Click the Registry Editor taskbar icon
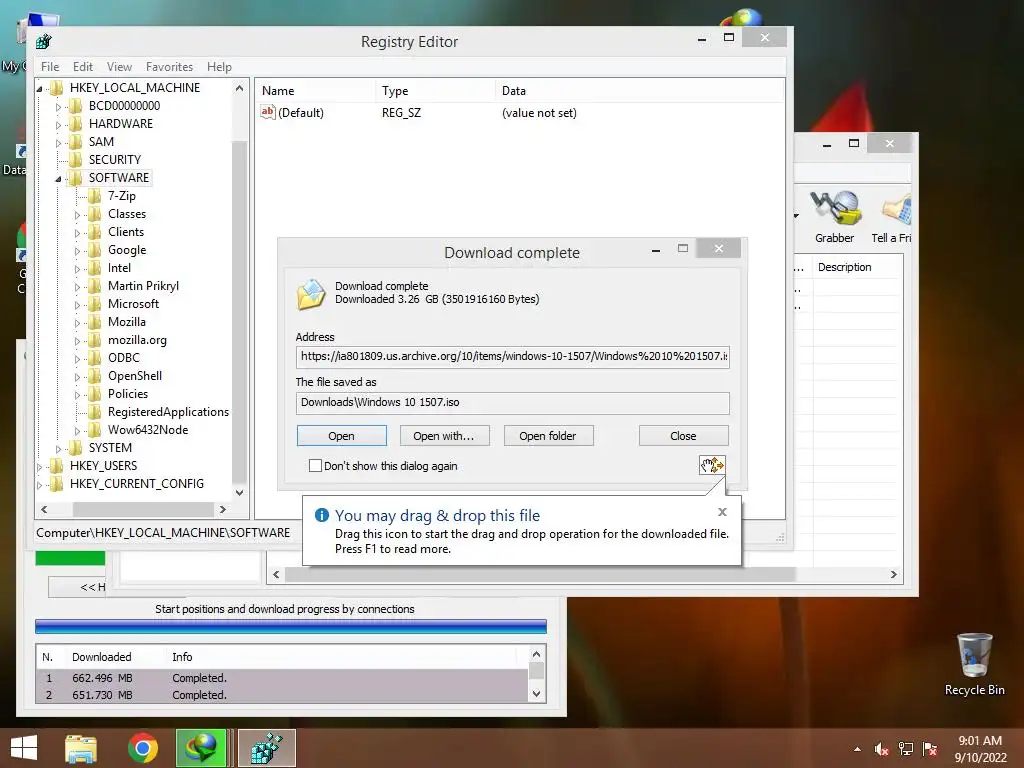The image size is (1024, 768). pos(267,748)
